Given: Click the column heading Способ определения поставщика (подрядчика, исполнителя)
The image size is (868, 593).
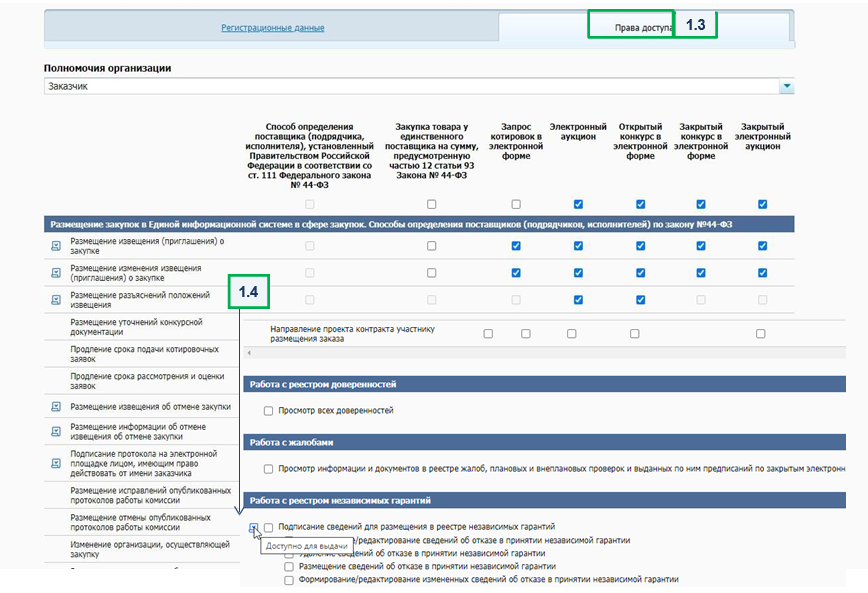Looking at the screenshot, I should pos(309,156).
